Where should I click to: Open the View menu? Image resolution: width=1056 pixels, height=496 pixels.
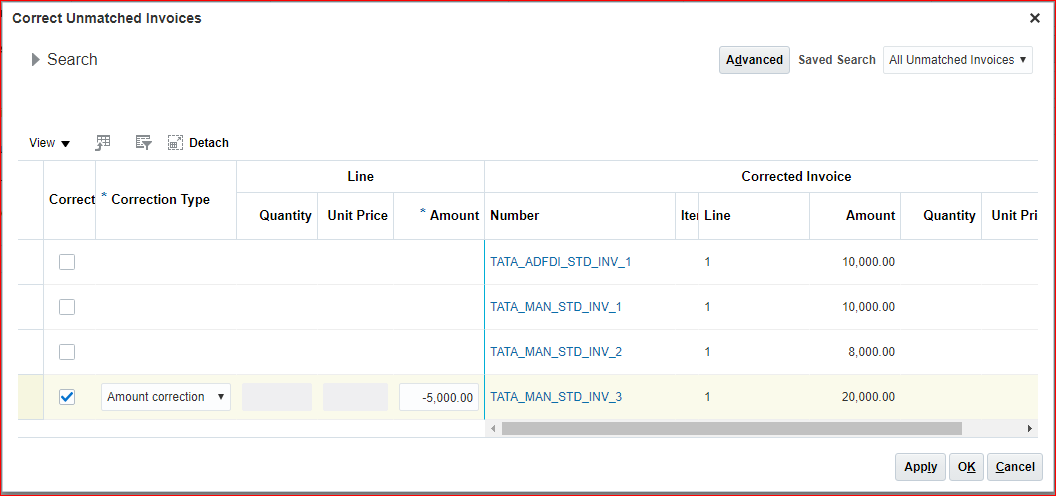[50, 143]
